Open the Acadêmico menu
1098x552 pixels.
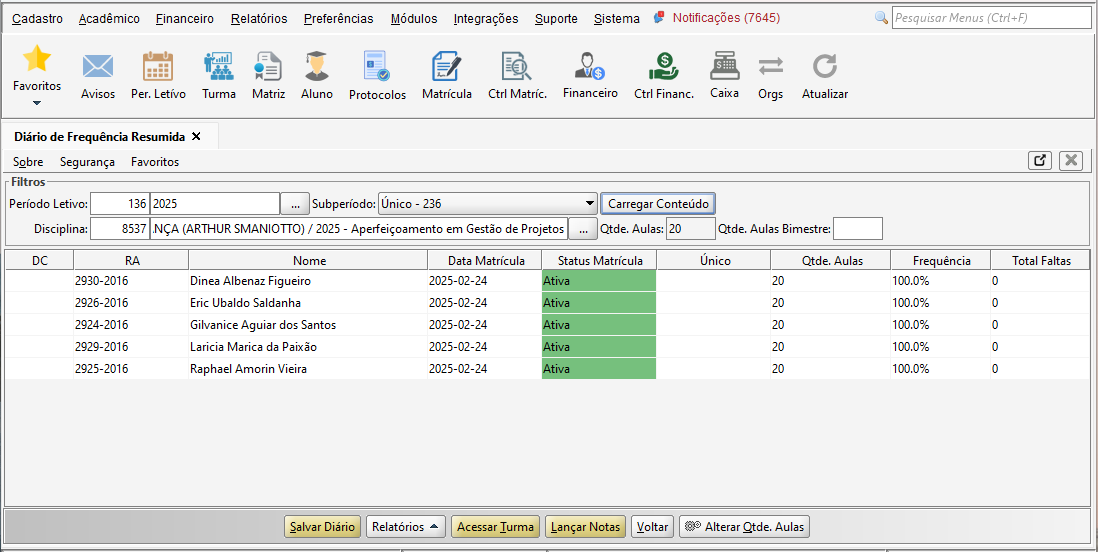tap(109, 19)
